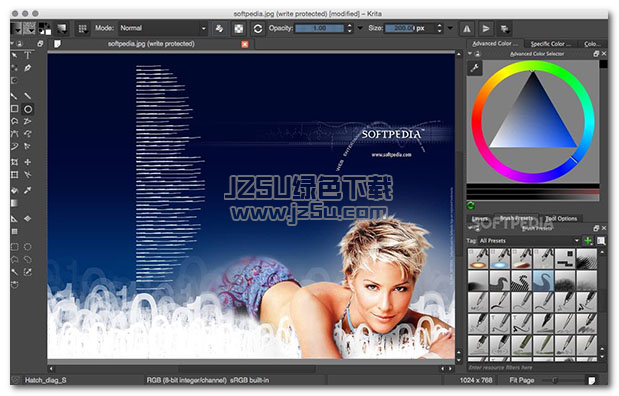Toggle preserve alpha button
619x396 pixels.
239,28
